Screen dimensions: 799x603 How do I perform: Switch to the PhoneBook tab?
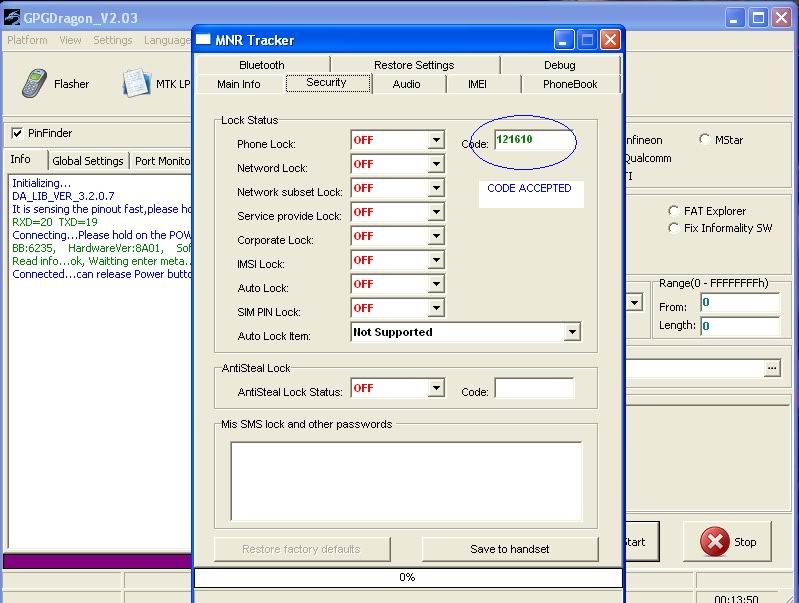tap(570, 84)
